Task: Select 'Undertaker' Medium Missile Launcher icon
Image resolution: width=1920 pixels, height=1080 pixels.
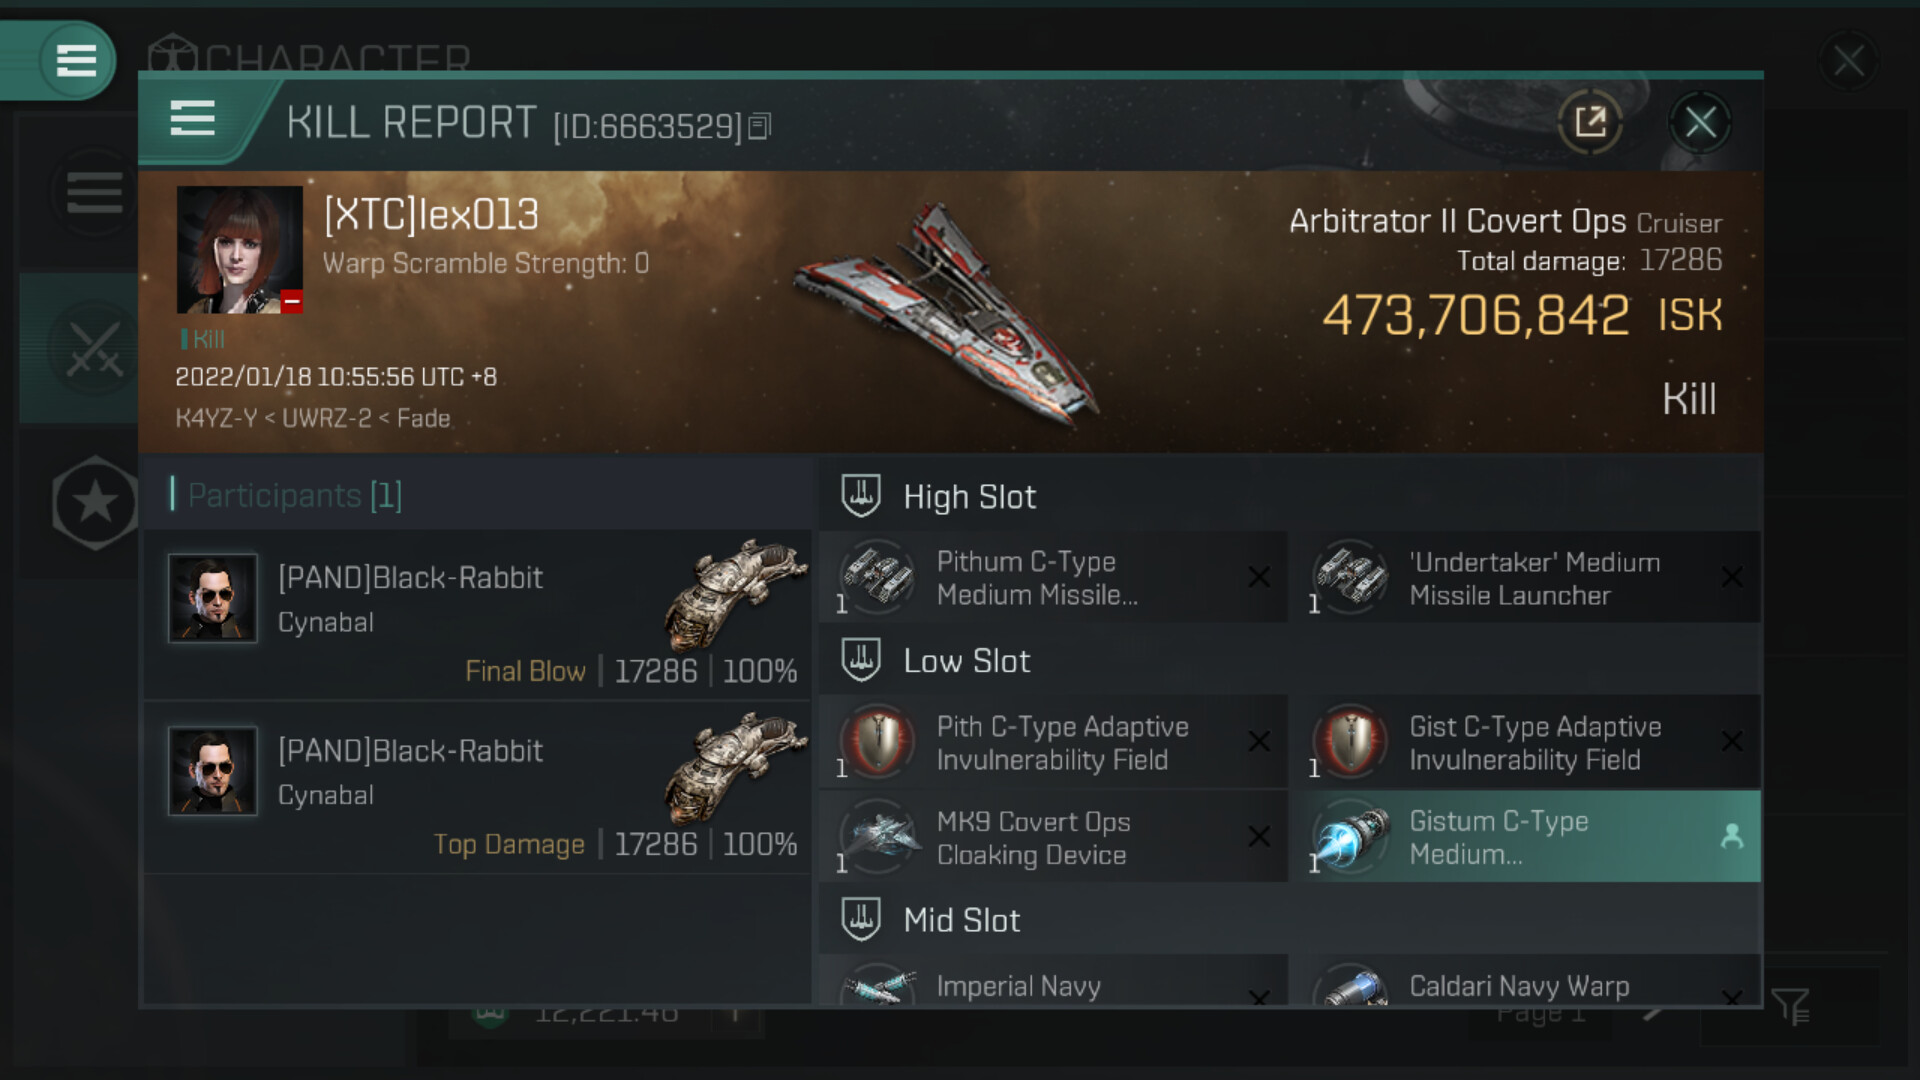Action: (1350, 577)
